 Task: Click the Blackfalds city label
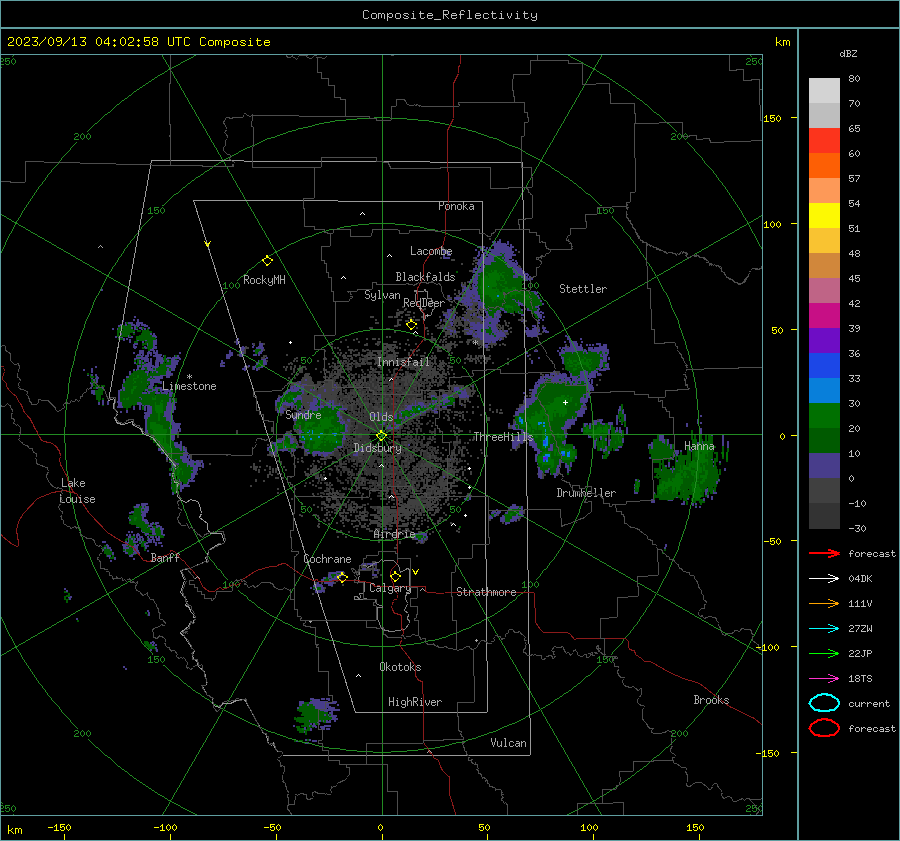pos(425,277)
